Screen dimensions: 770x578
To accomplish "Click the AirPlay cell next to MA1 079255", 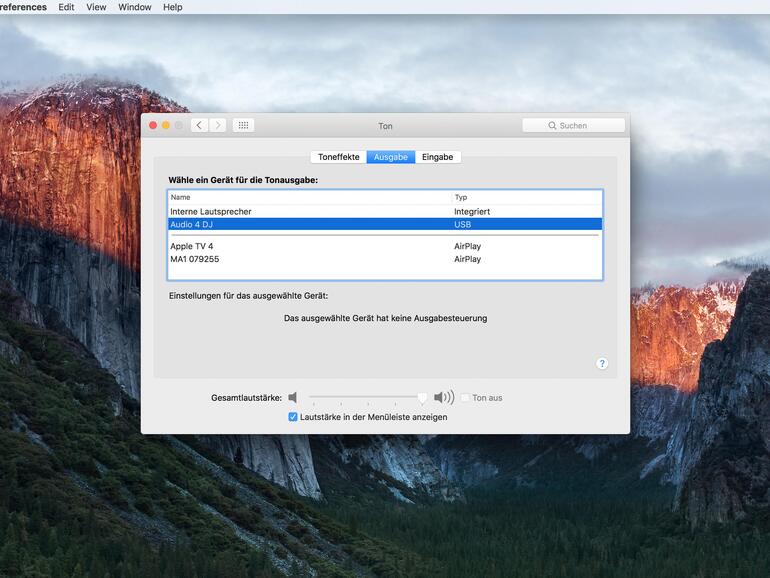I will [468, 259].
